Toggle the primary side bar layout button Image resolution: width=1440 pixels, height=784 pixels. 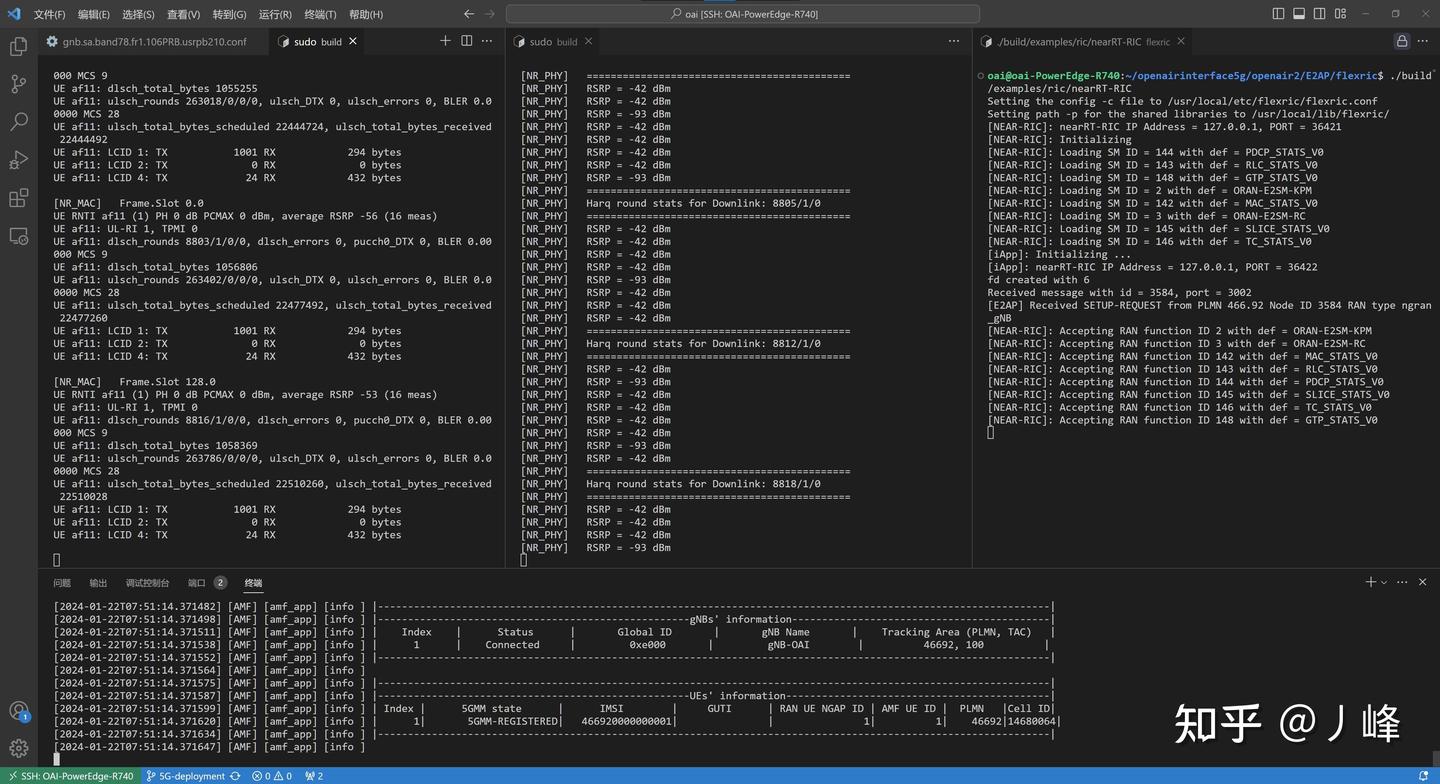[x=1278, y=14]
